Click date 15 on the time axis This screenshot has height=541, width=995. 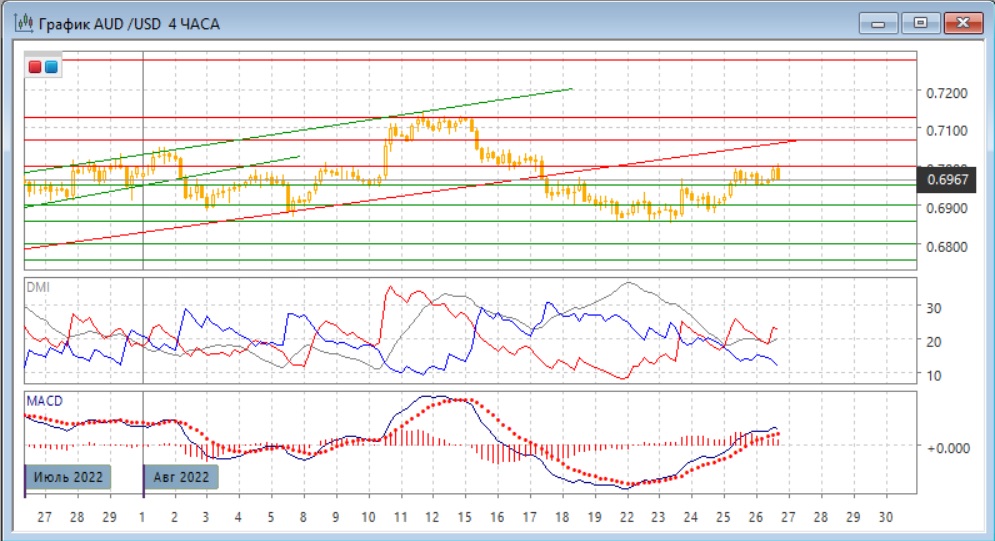(x=465, y=518)
